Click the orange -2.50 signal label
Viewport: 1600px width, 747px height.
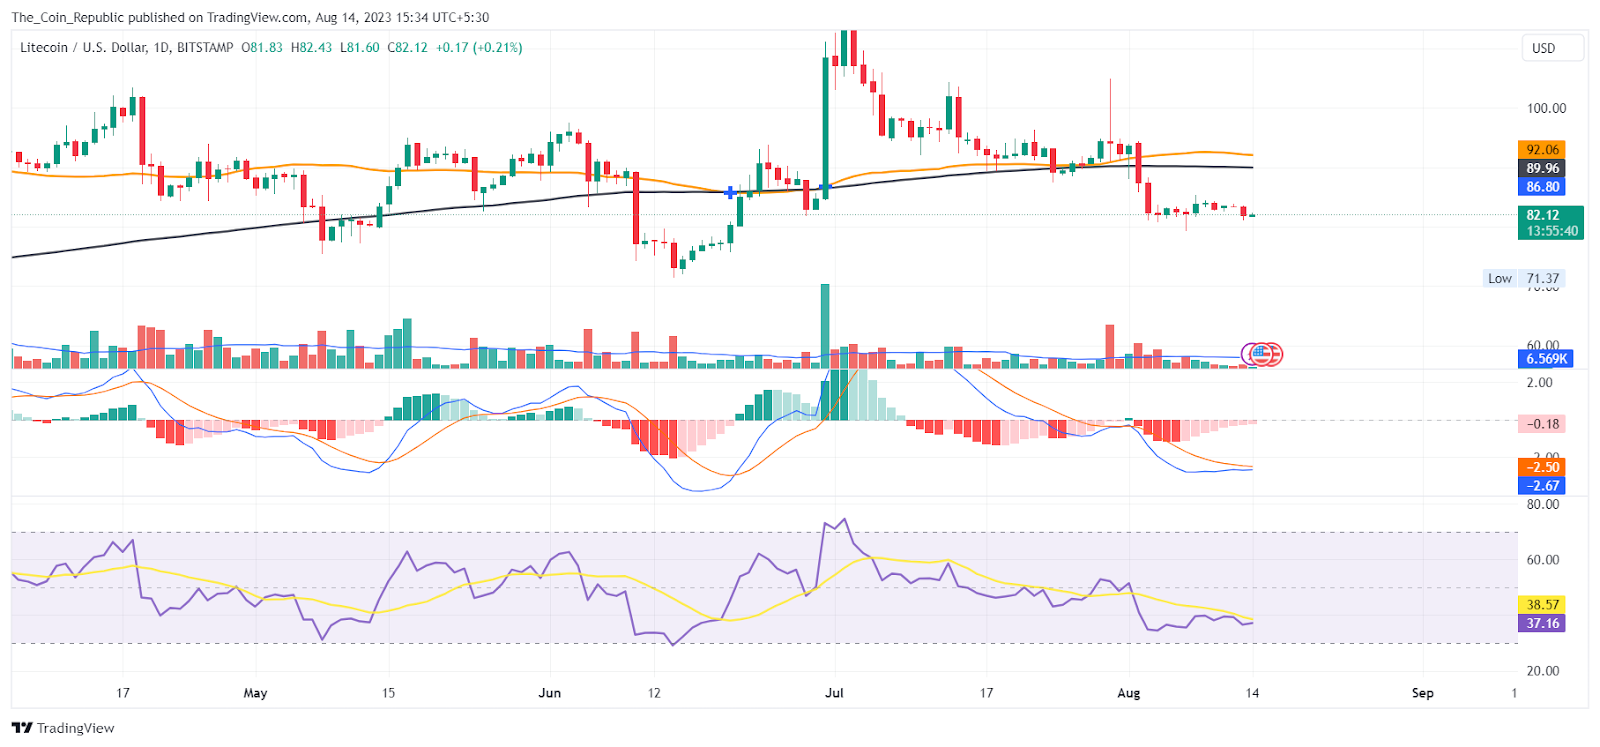tap(1542, 467)
